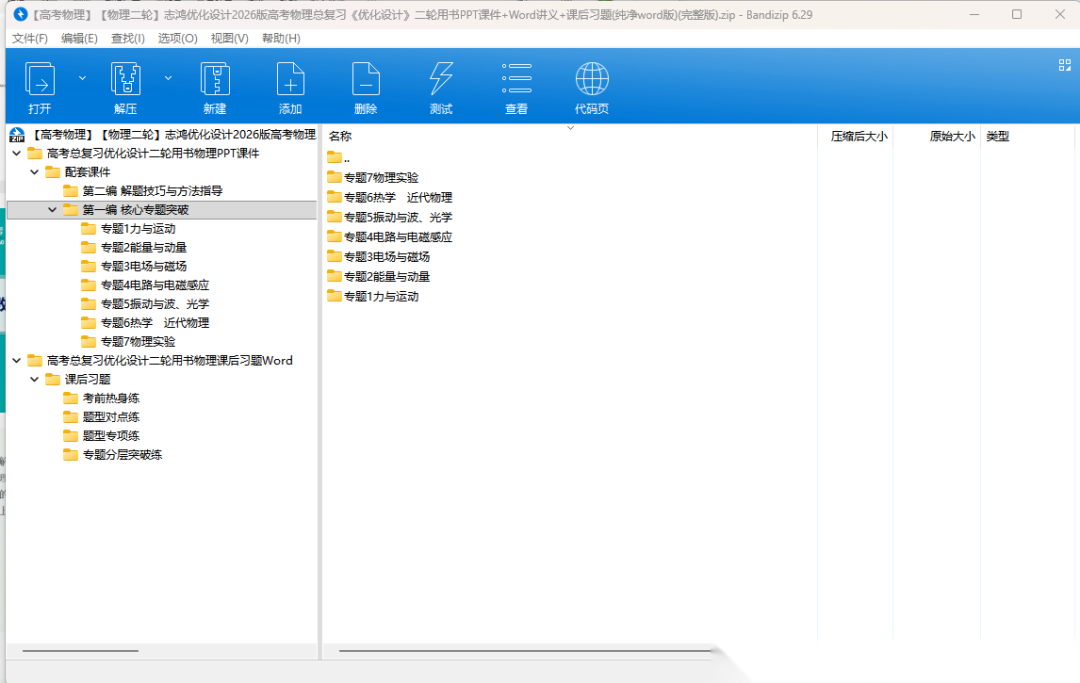Open the dropdown arrow next to 解压
Image resolution: width=1080 pixels, height=683 pixels.
(x=168, y=77)
